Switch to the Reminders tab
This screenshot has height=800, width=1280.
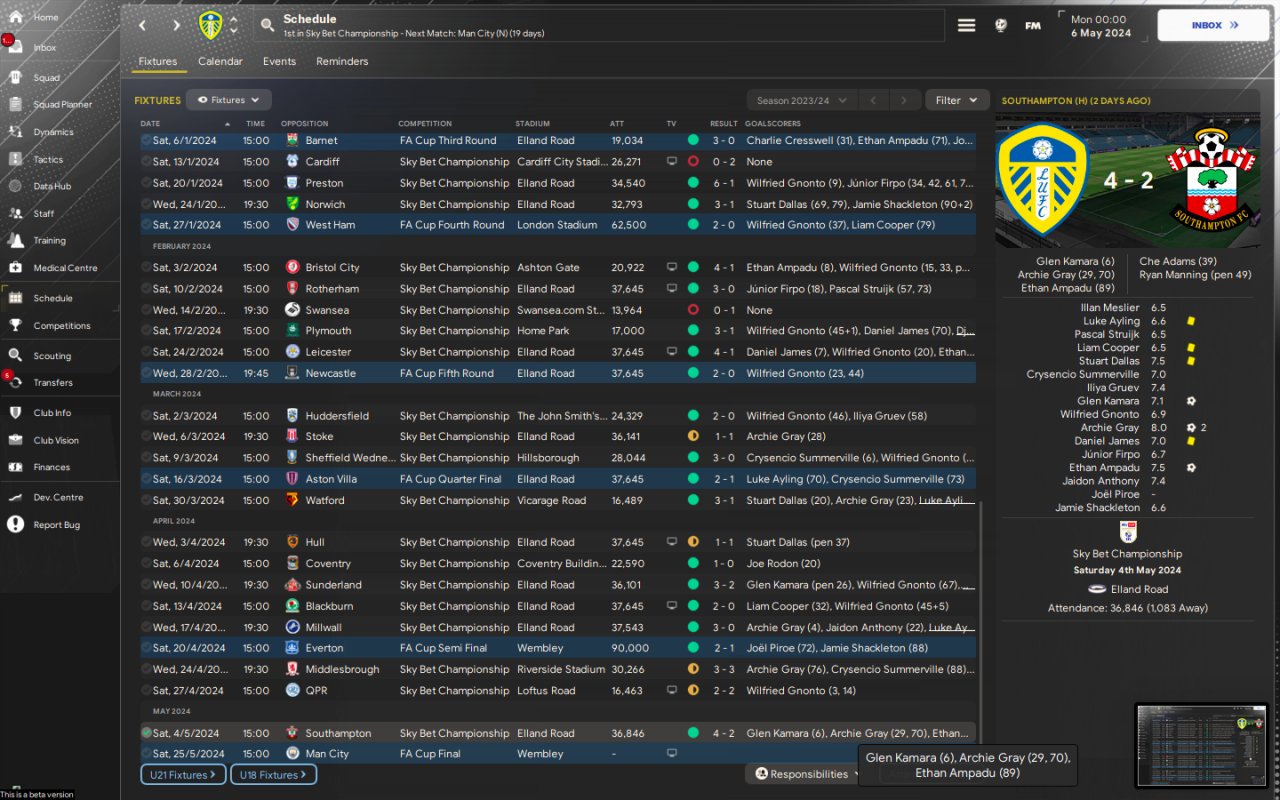point(342,62)
